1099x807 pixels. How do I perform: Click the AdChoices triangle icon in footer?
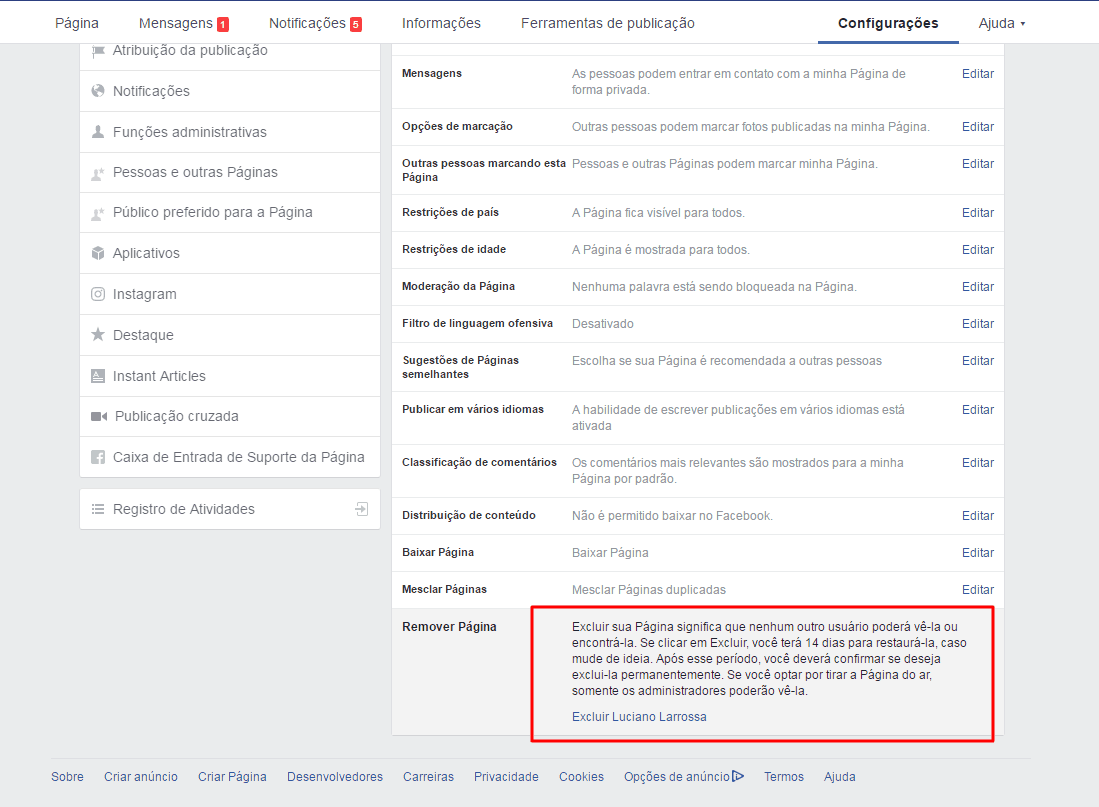738,776
